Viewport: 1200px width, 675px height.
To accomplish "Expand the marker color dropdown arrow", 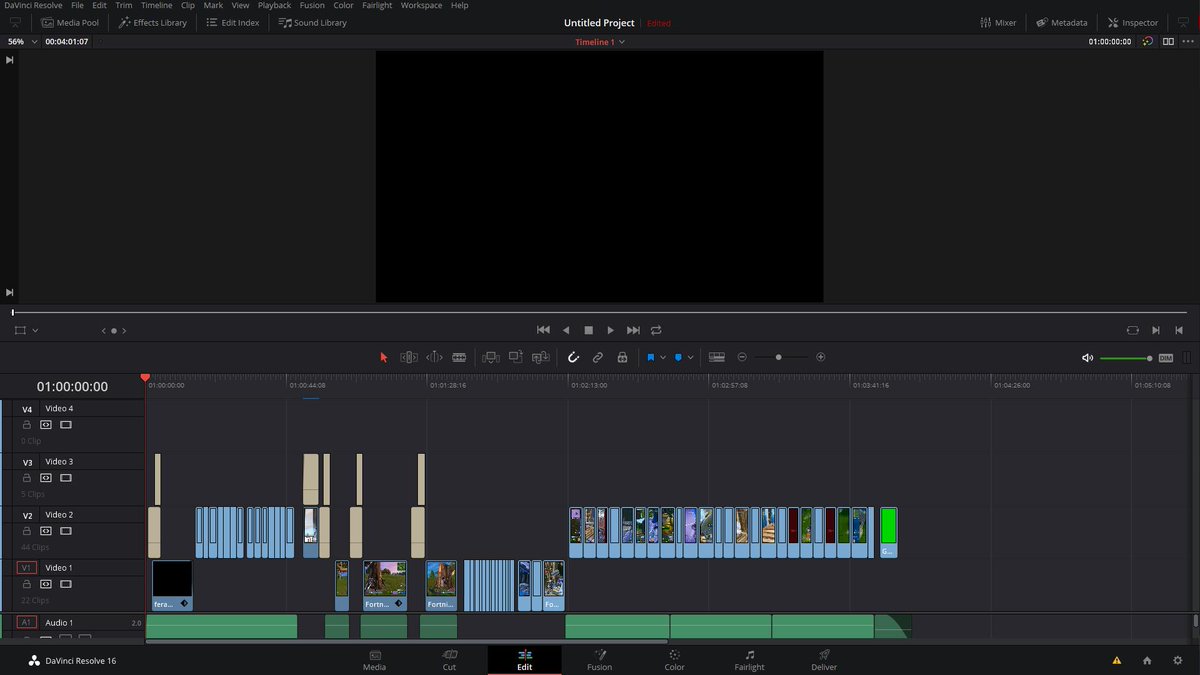I will pyautogui.click(x=691, y=357).
